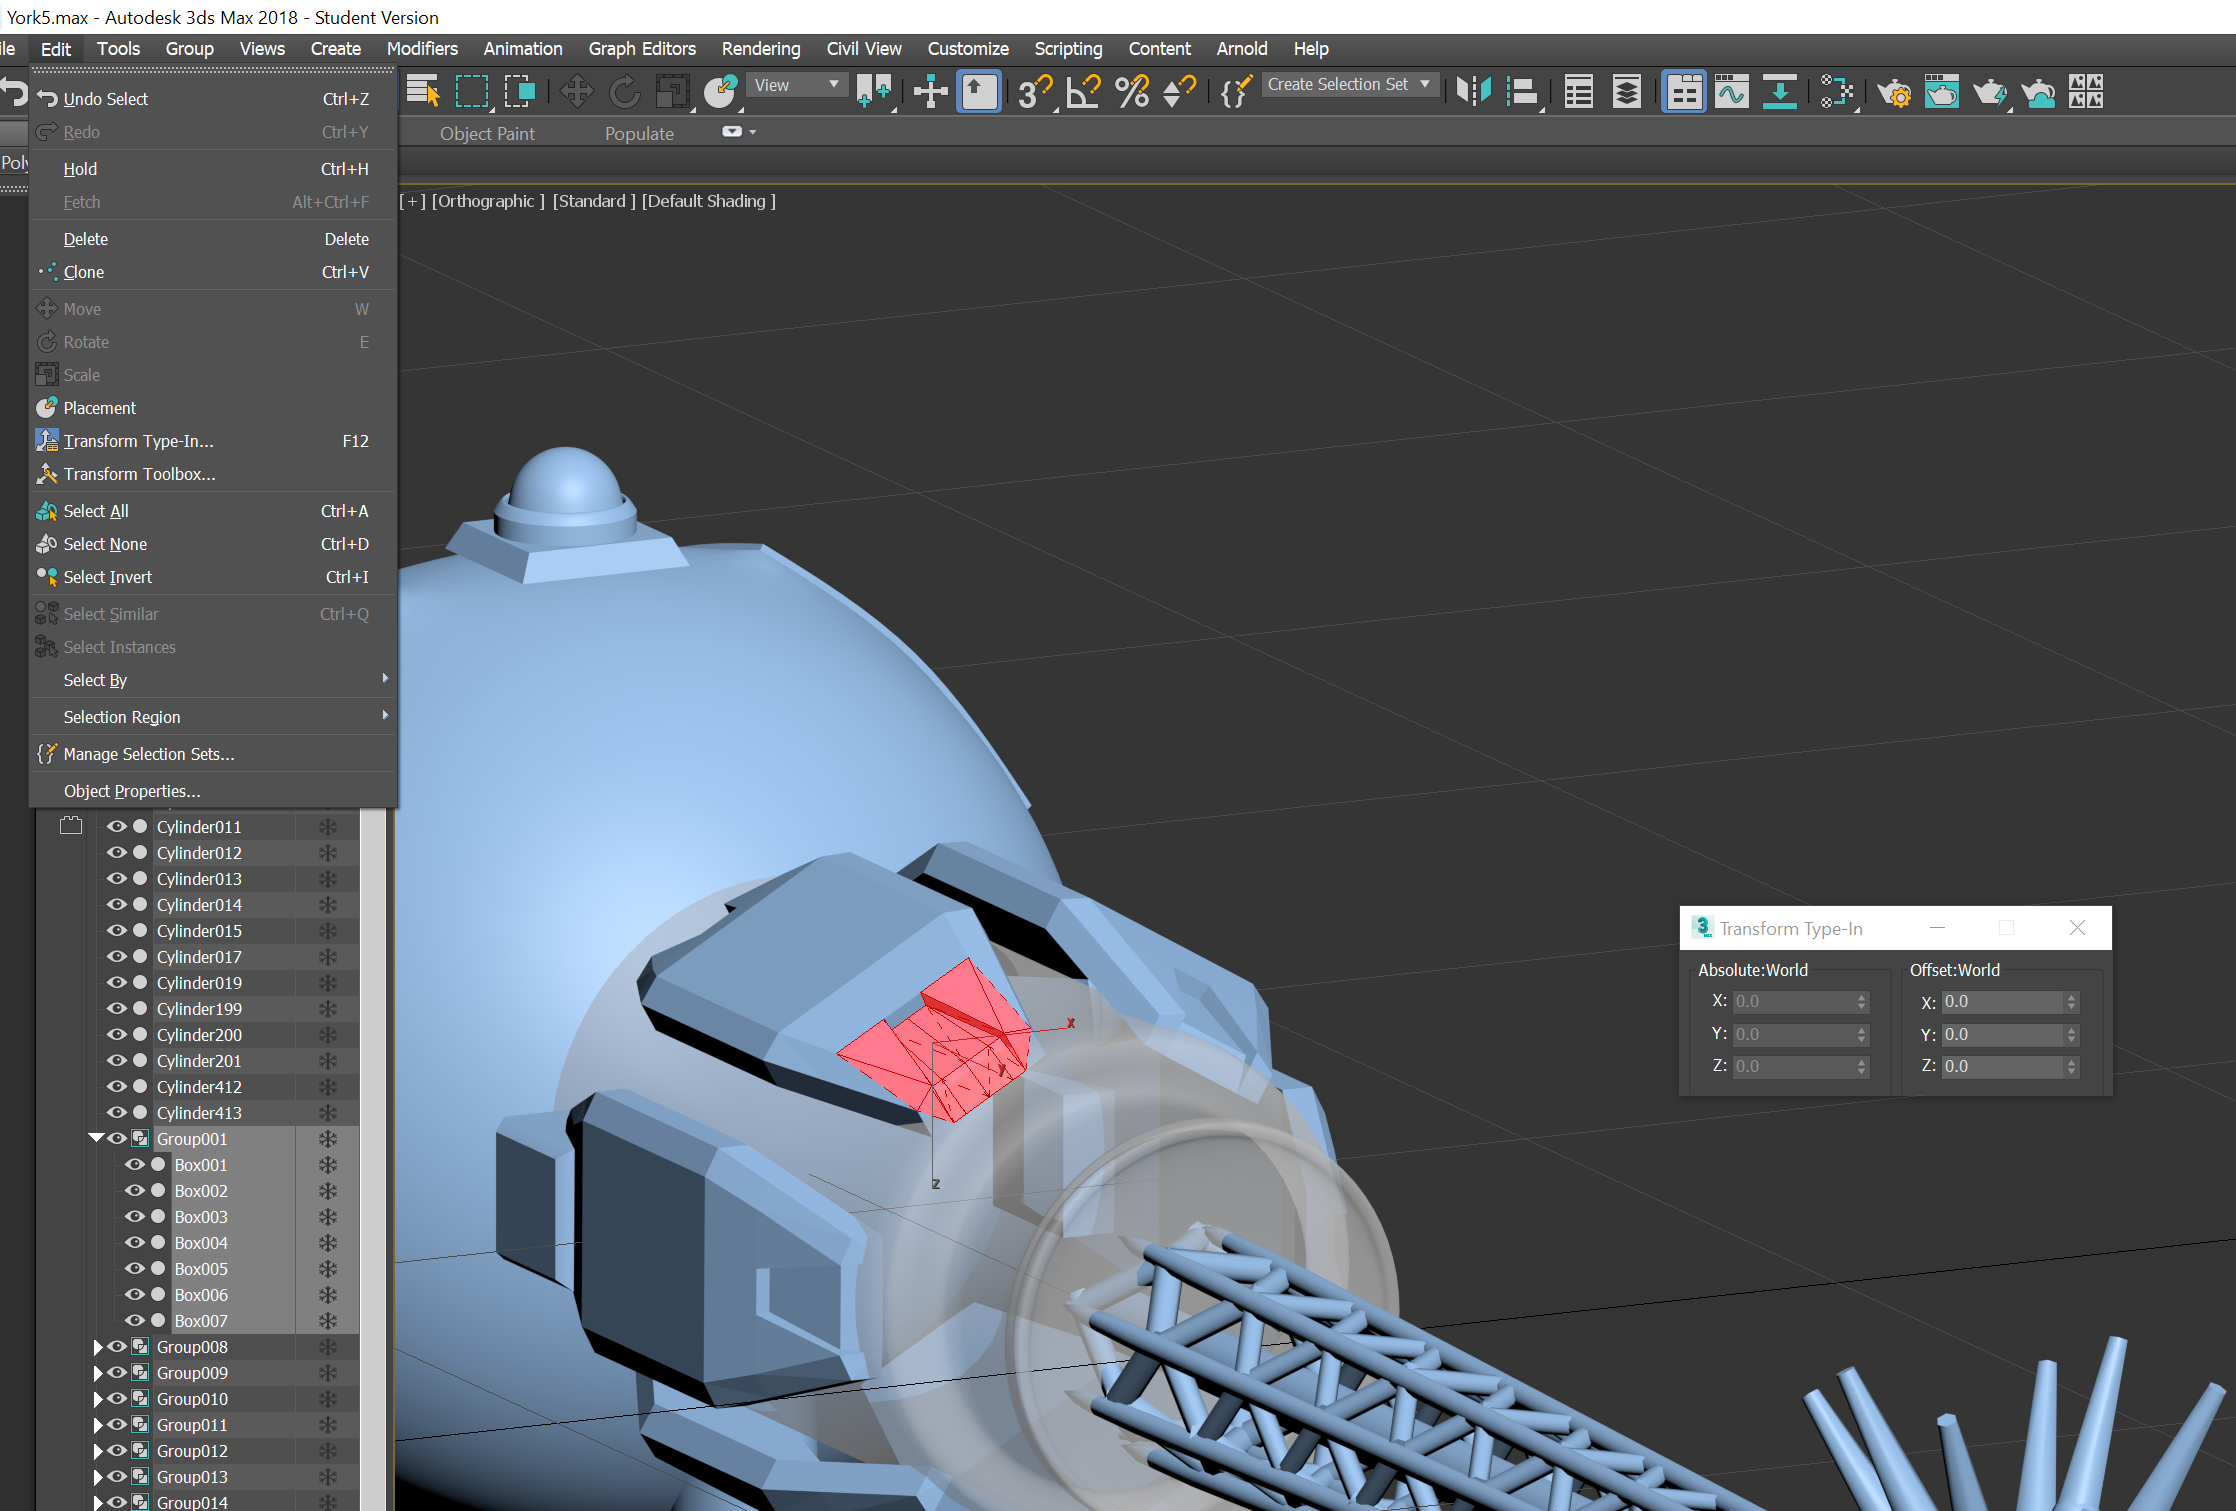2236x1511 pixels.
Task: Activate the Select and Move tool
Action: coord(577,91)
